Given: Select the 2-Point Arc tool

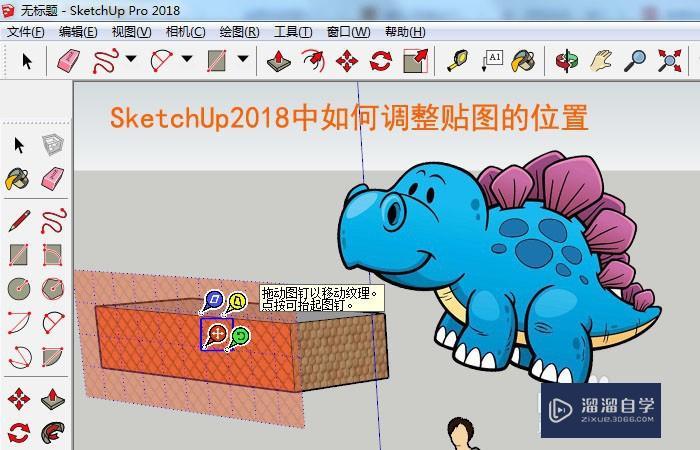Looking at the screenshot, I should point(53,322).
